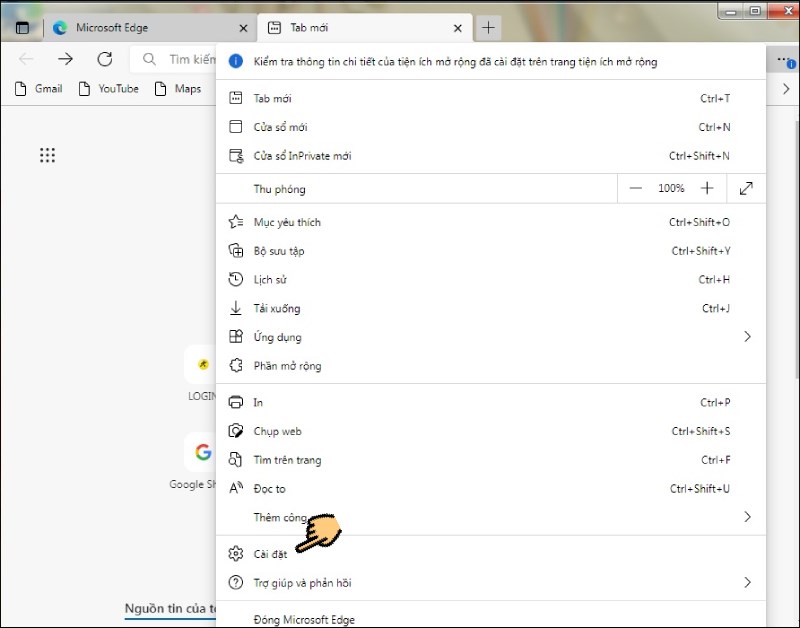Open the tab actions menu icon
Screen dimensions: 800x628
22,28
